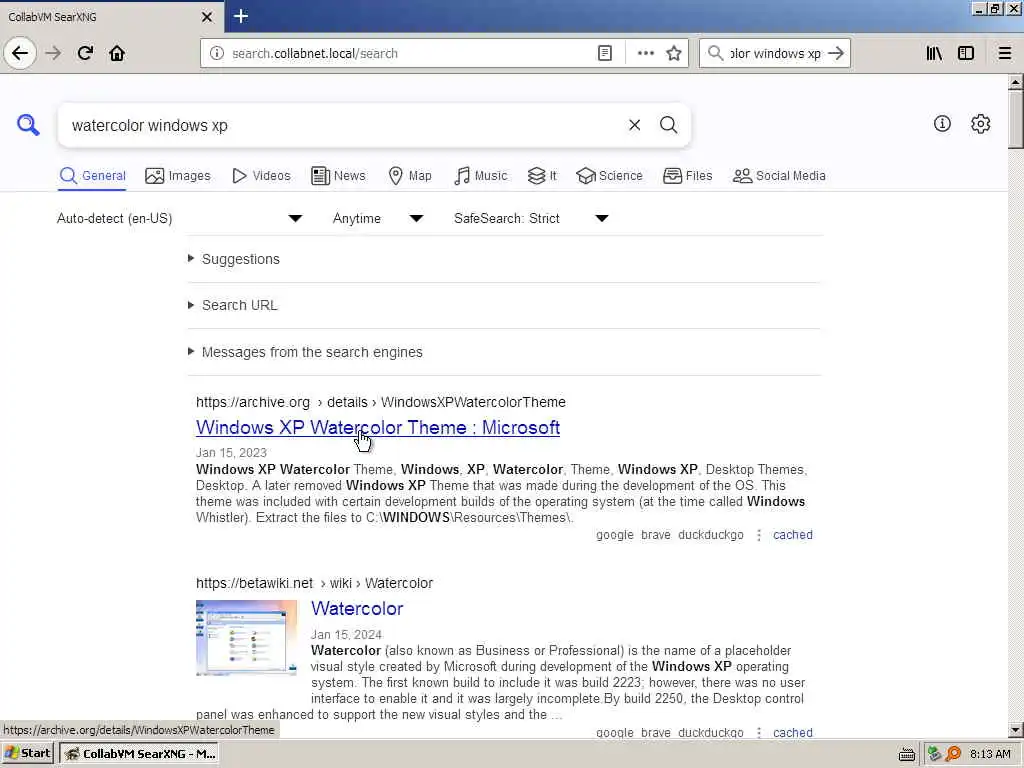This screenshot has height=768, width=1024.
Task: Open the SearXNG about info icon
Action: [x=942, y=123]
